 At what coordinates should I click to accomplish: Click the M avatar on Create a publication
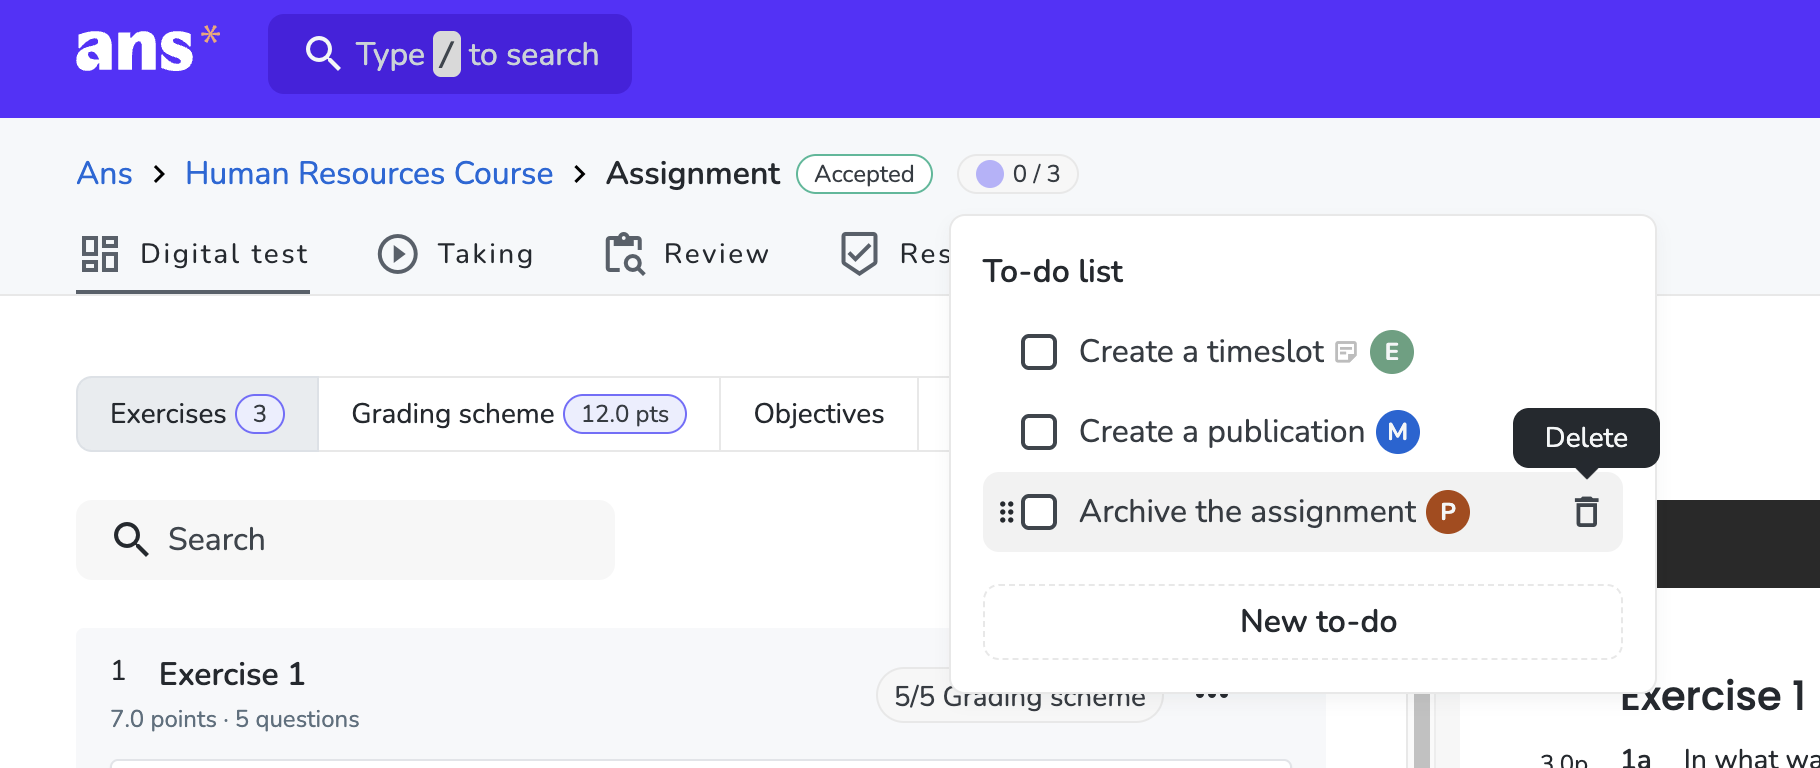1397,432
